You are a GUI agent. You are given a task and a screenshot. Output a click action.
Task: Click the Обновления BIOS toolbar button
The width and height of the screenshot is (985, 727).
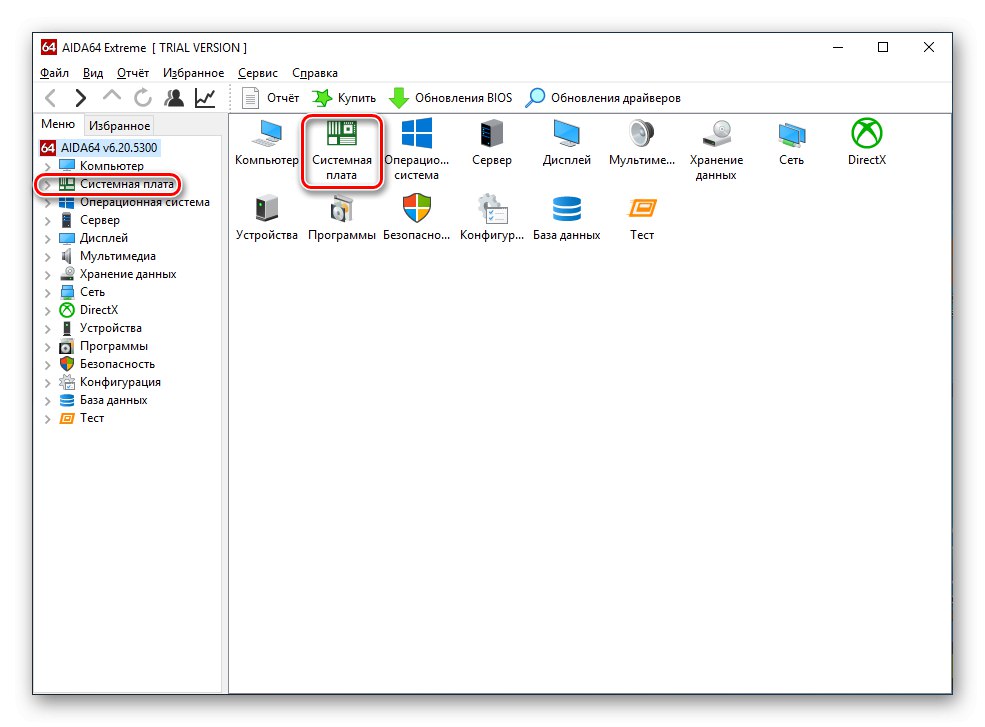pyautogui.click(x=450, y=98)
